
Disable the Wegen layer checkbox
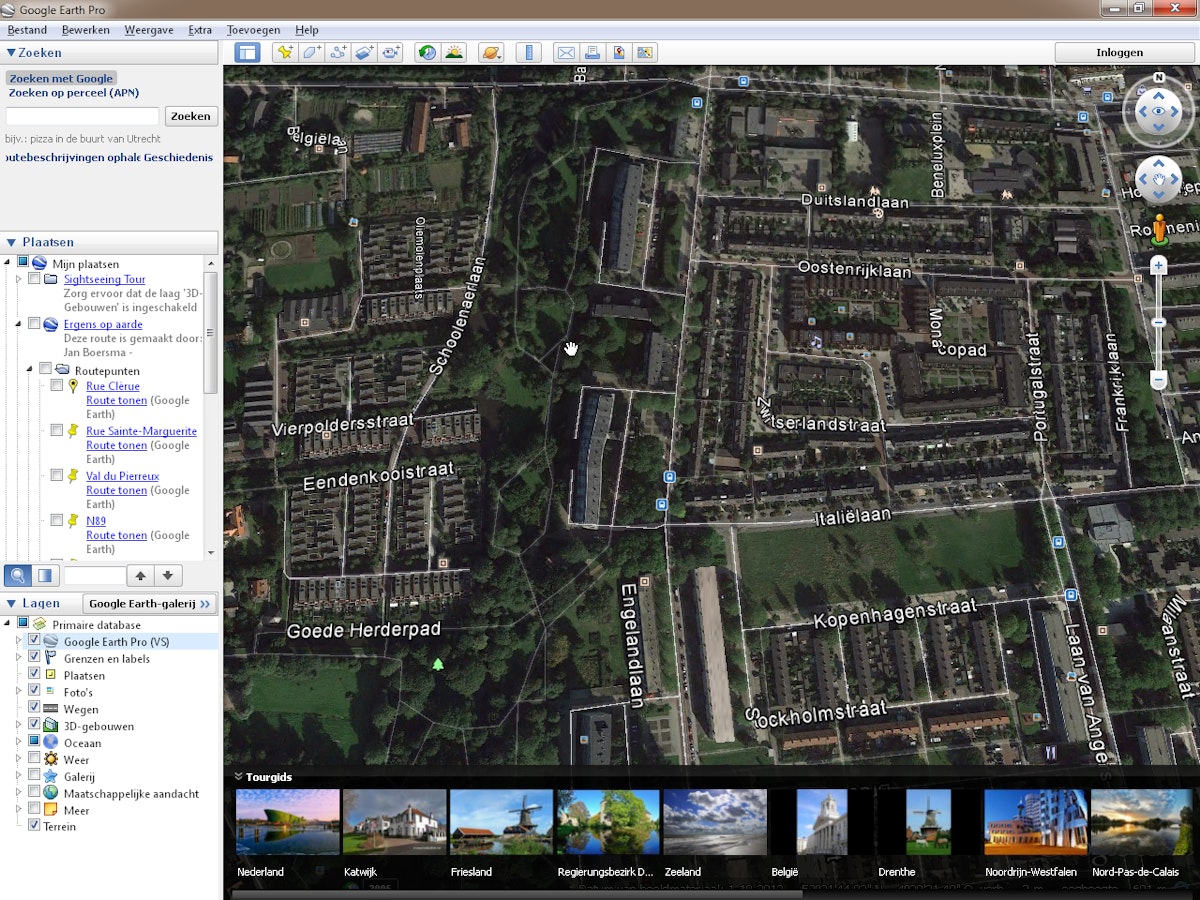pos(33,709)
